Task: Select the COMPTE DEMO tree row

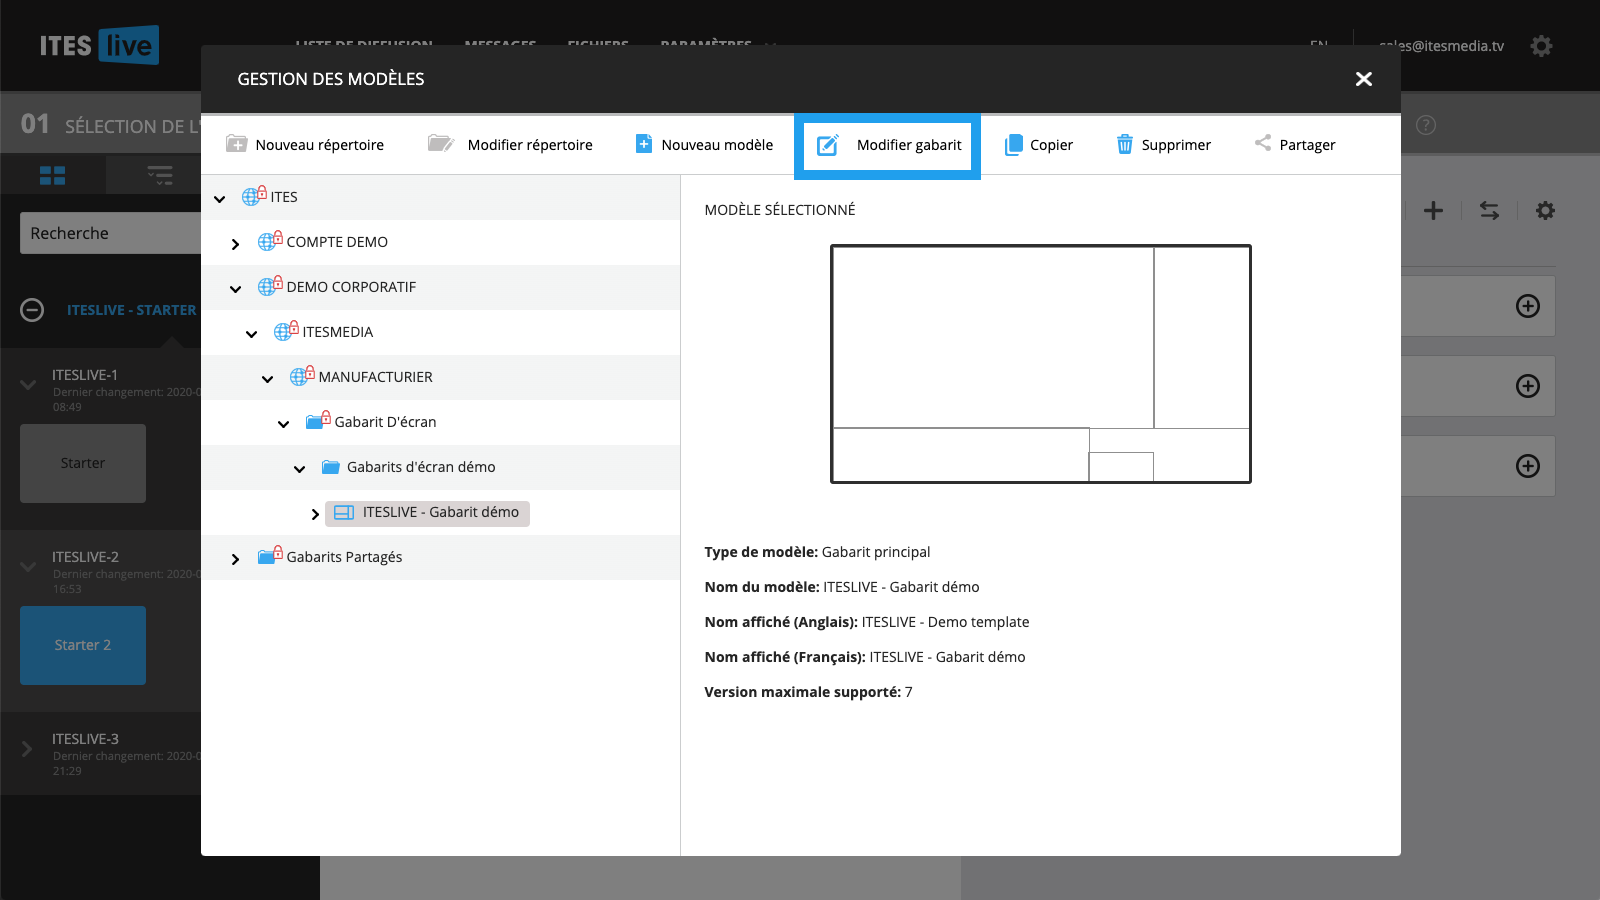Action: [x=441, y=242]
